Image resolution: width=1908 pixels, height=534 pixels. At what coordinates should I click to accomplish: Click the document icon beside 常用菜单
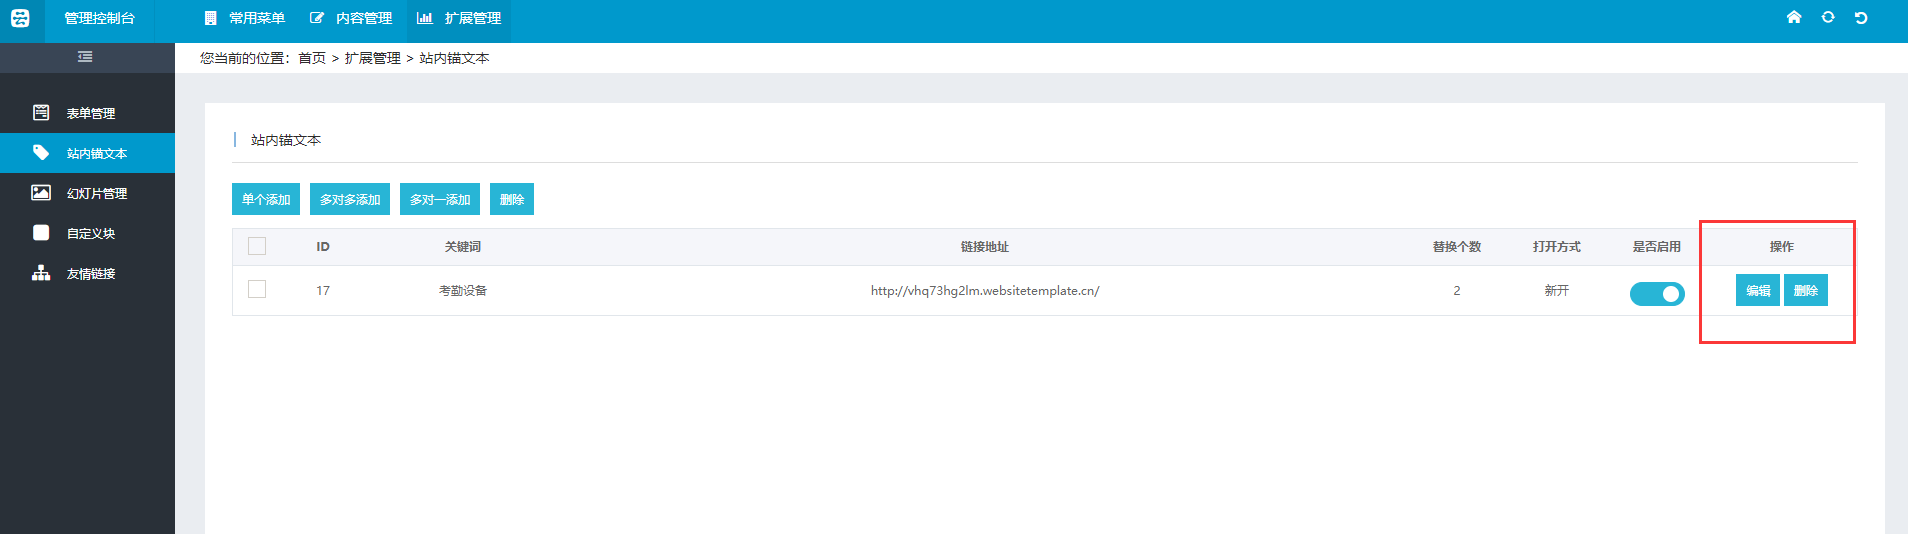210,18
